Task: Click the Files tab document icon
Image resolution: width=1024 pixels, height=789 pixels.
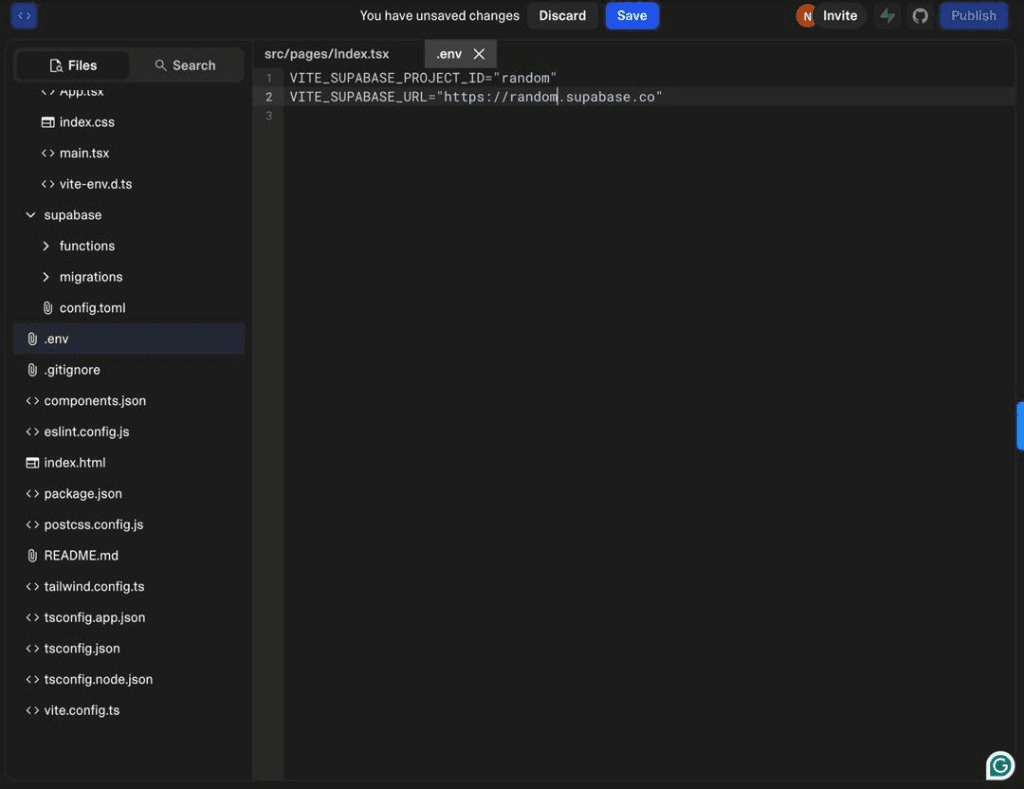Action: click(x=56, y=65)
